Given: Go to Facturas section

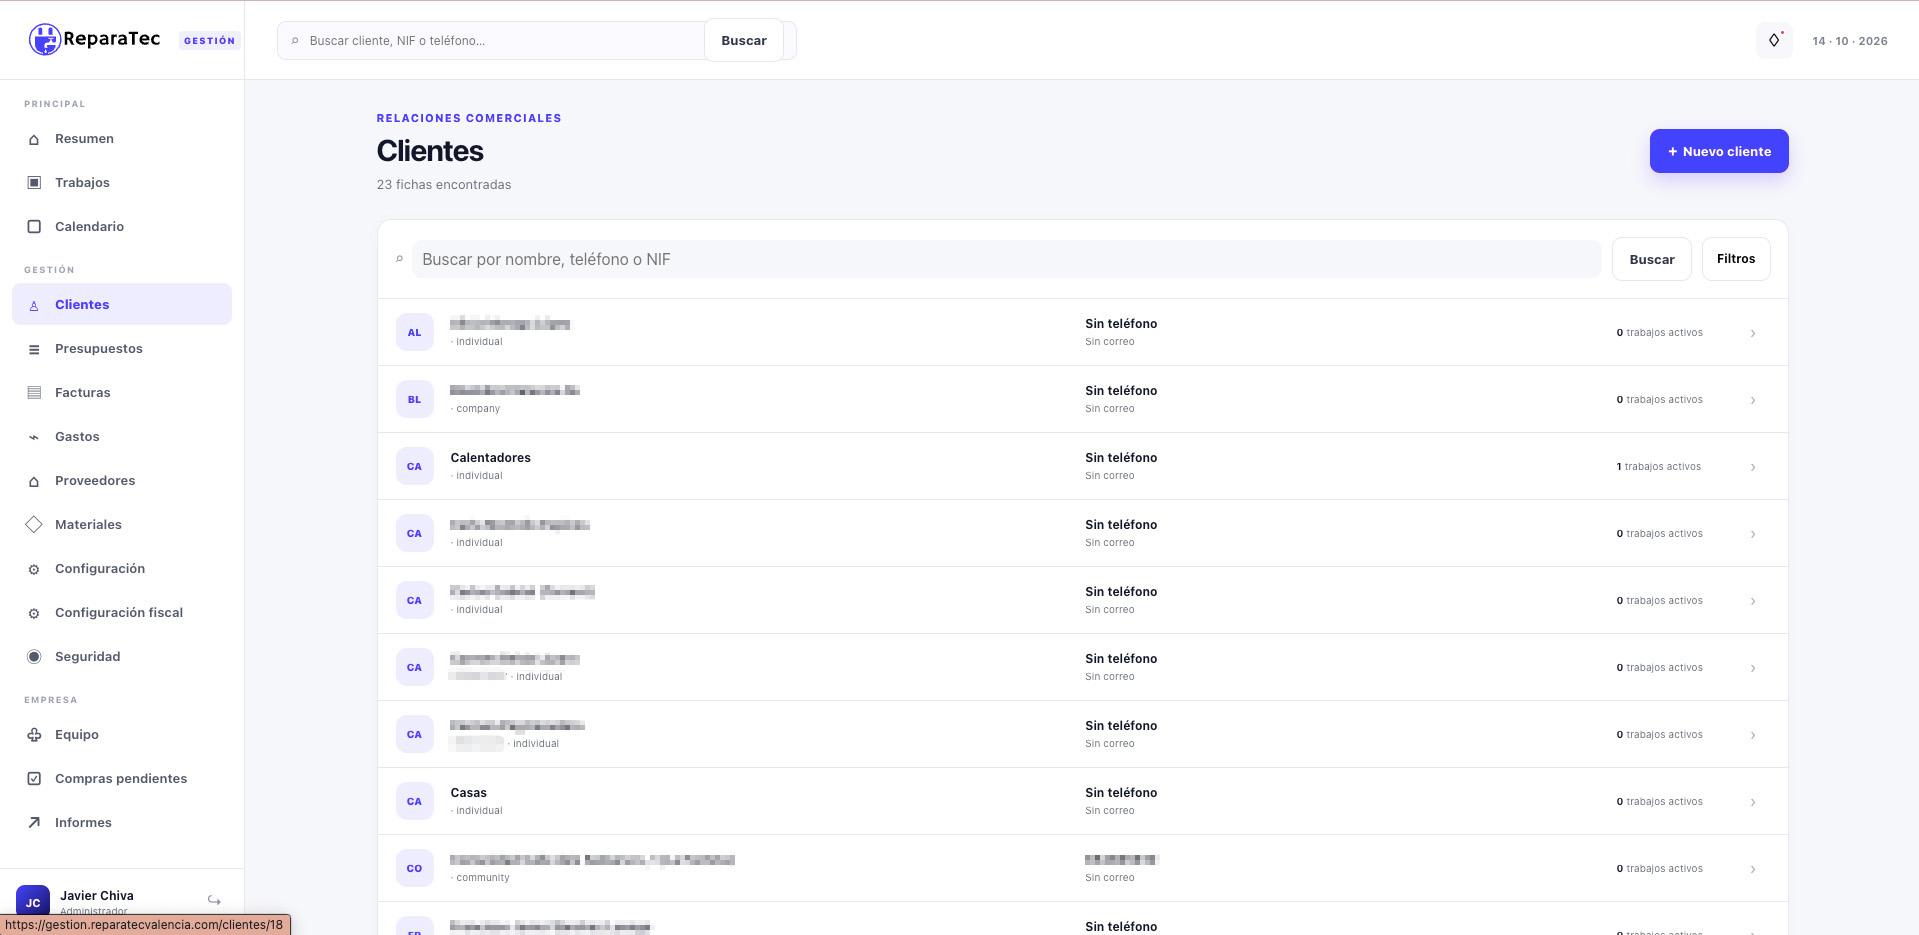Looking at the screenshot, I should coord(122,392).
